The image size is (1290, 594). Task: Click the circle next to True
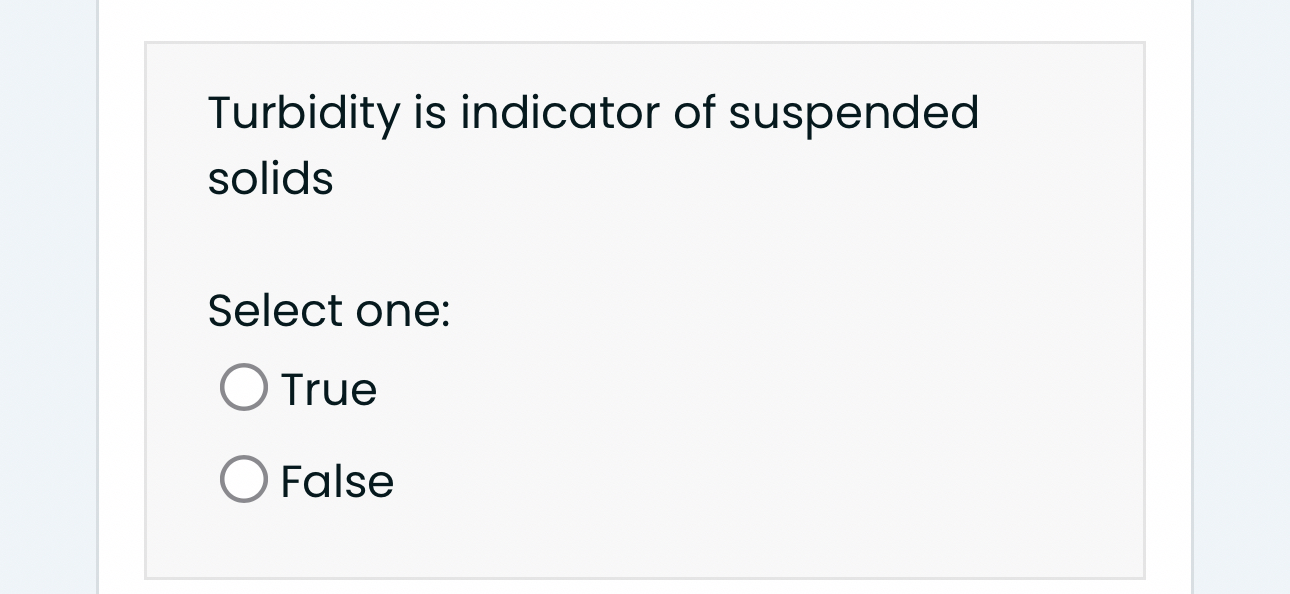tap(243, 386)
